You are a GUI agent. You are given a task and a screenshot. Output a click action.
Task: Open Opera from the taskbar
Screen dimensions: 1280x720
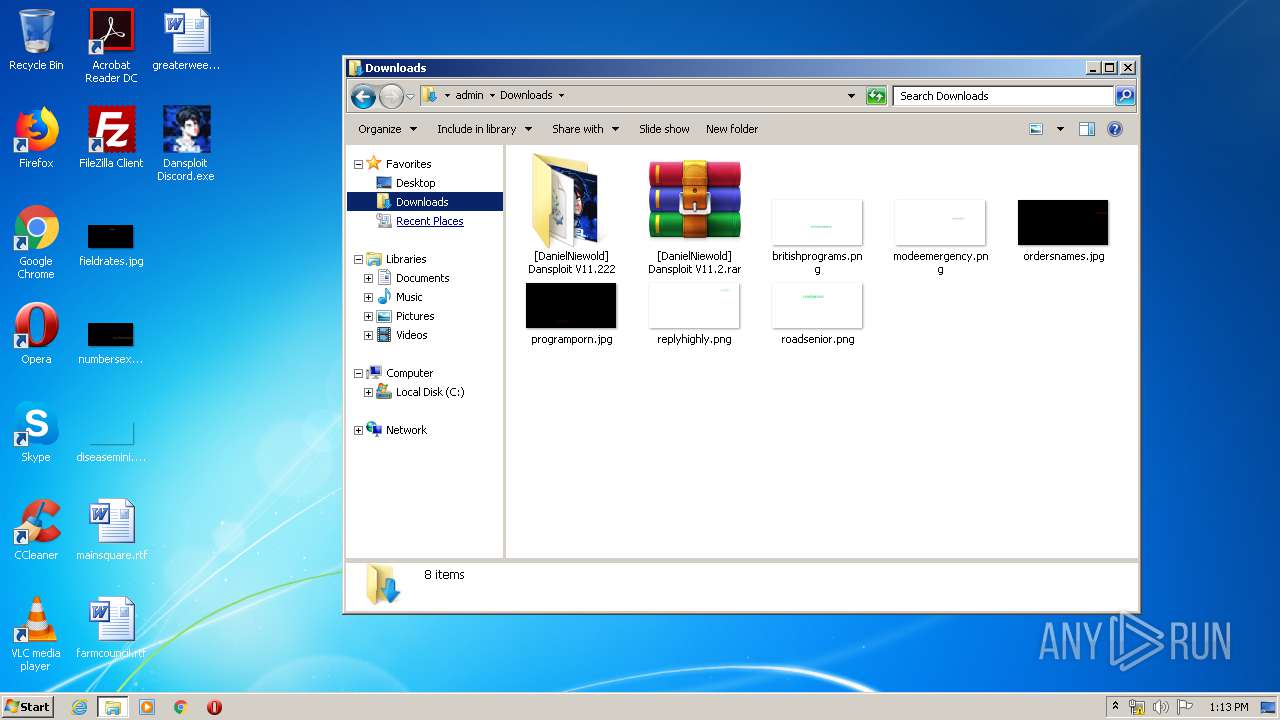click(214, 707)
